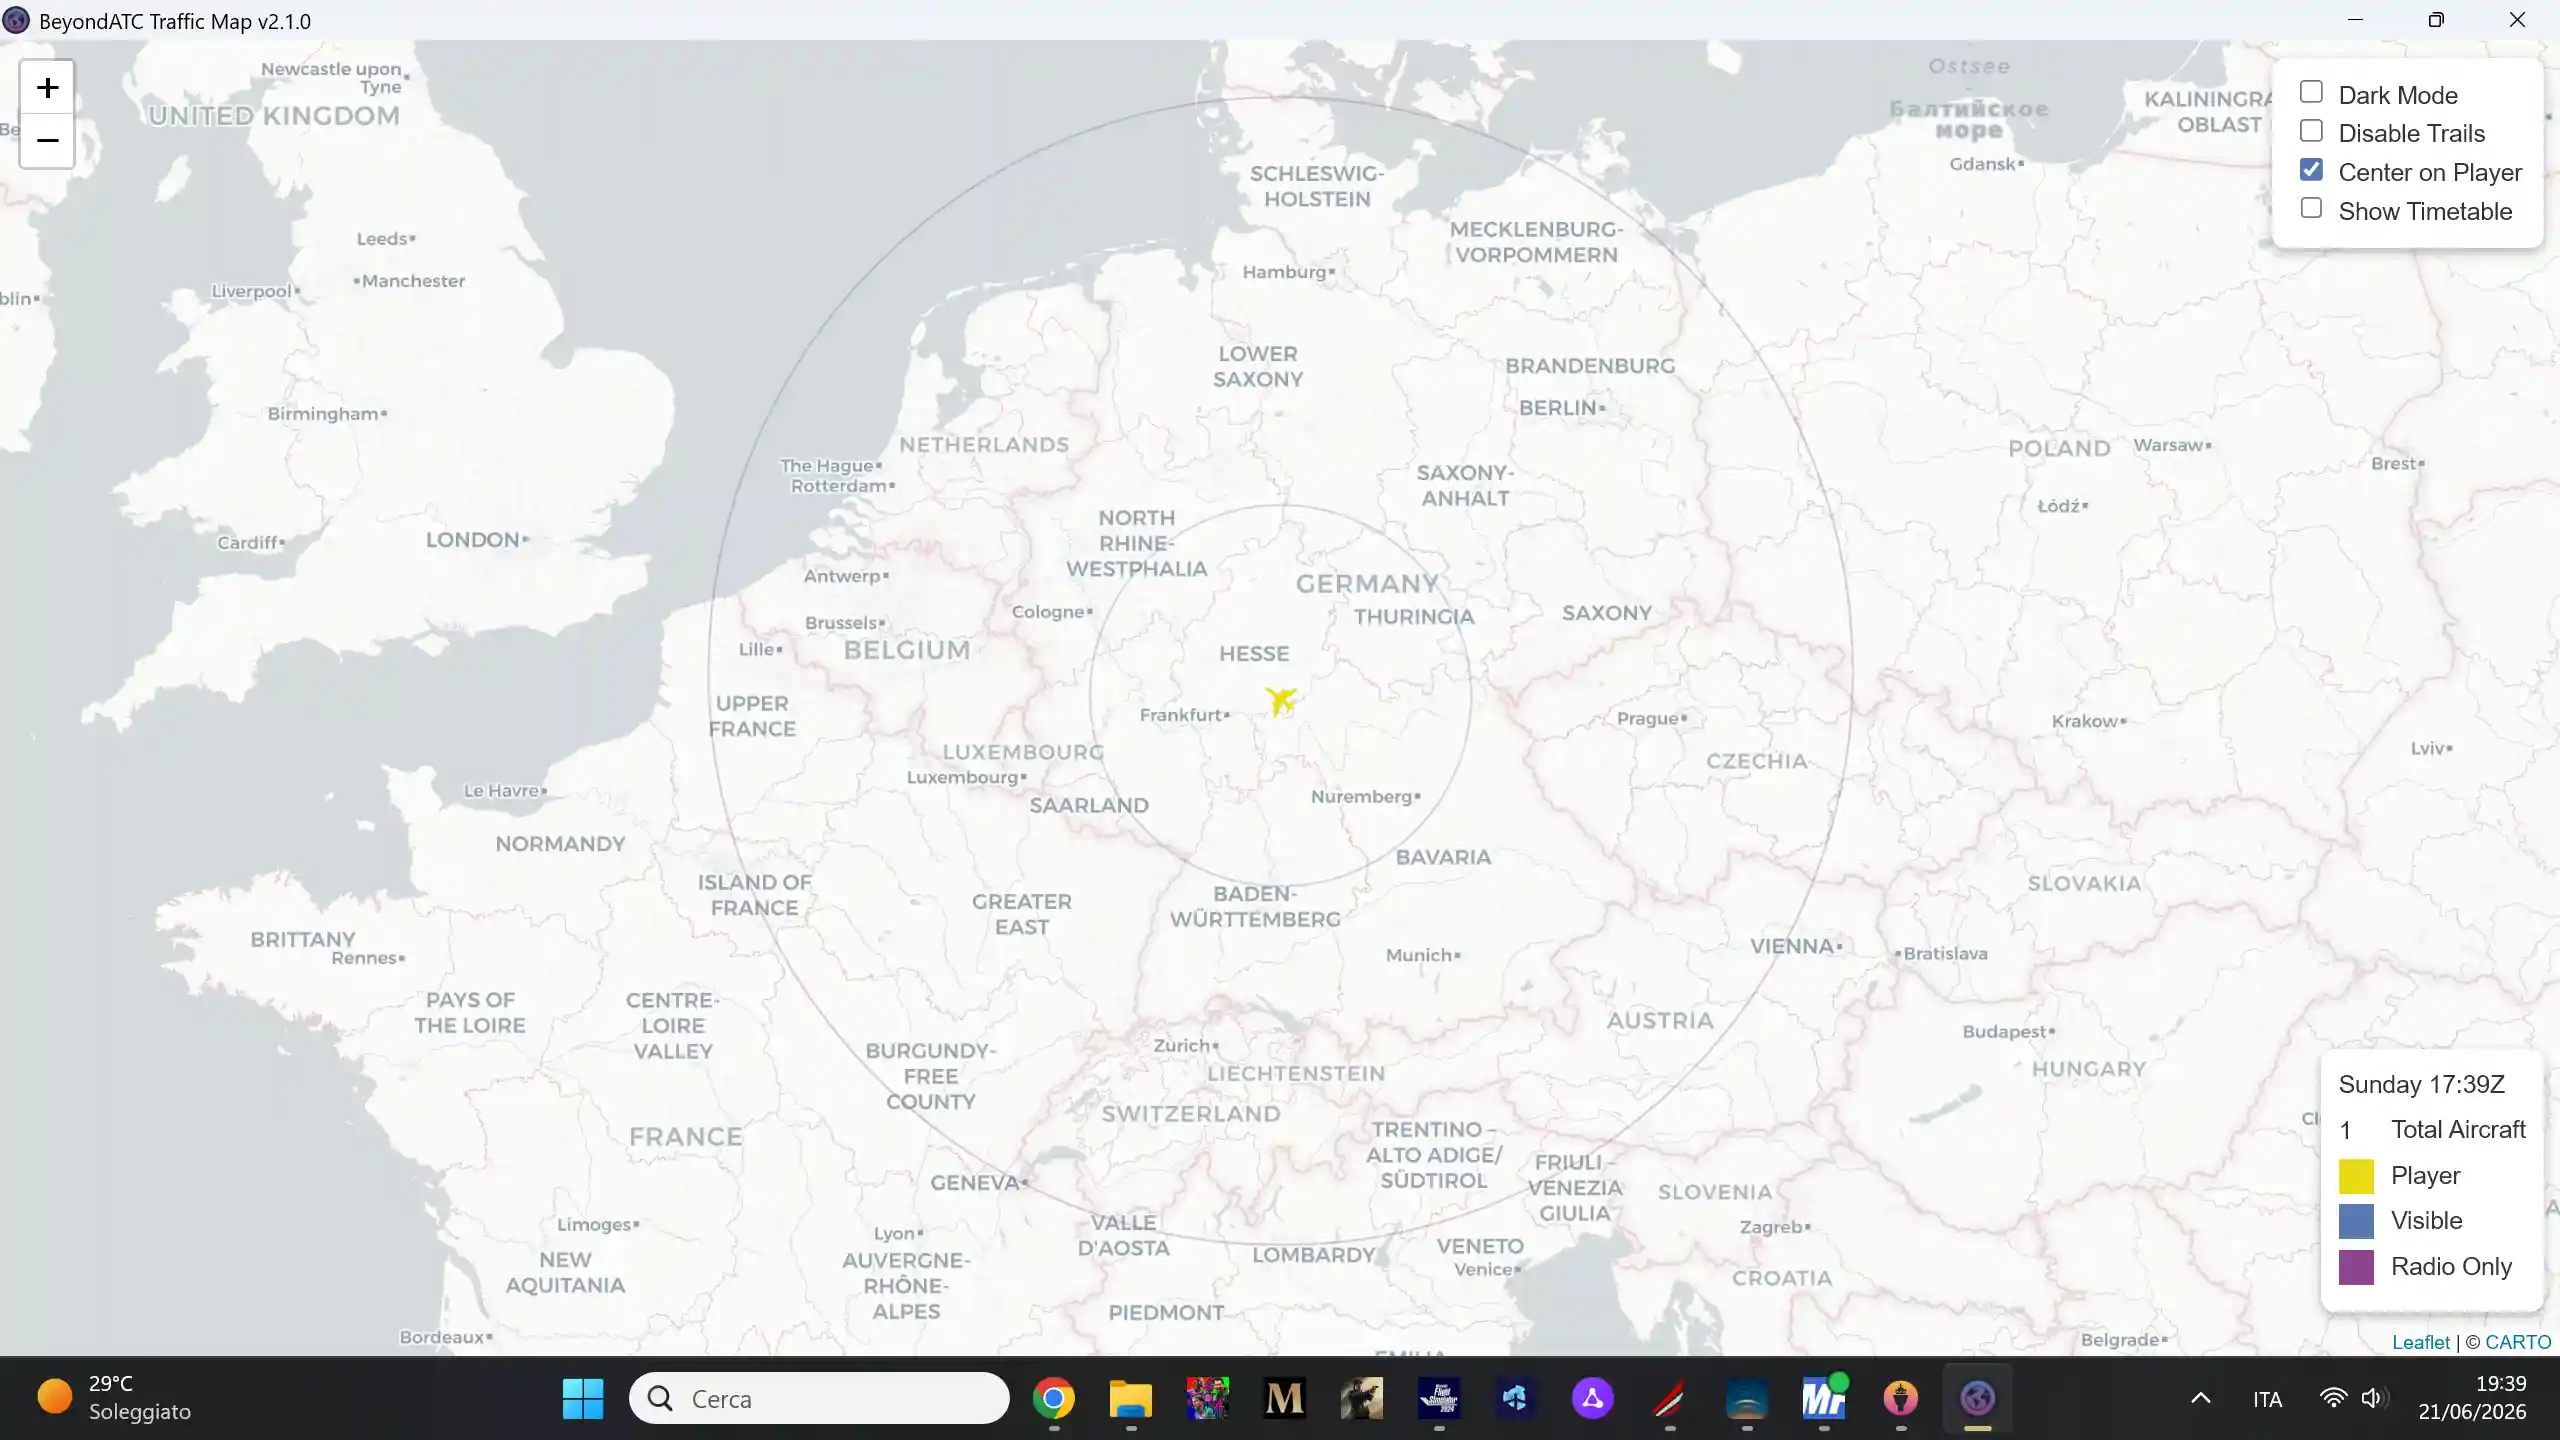The width and height of the screenshot is (2560, 1440).
Task: Click the Sunday 17:39Z time label
Action: click(2421, 1085)
